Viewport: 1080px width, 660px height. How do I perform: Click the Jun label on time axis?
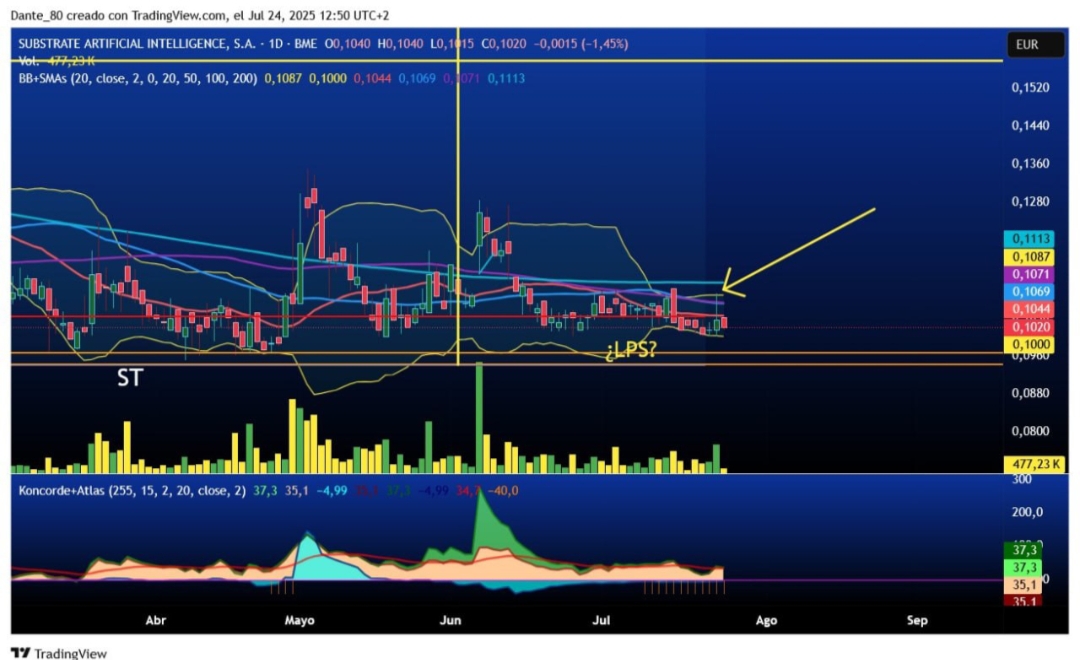450,620
